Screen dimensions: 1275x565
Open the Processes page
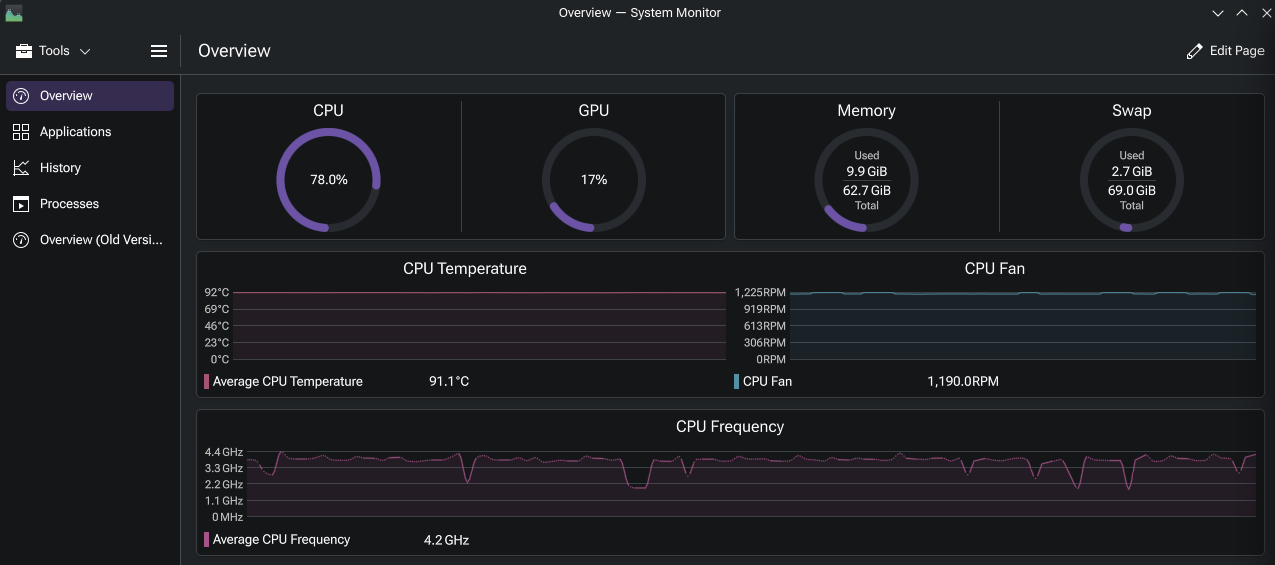pos(69,204)
